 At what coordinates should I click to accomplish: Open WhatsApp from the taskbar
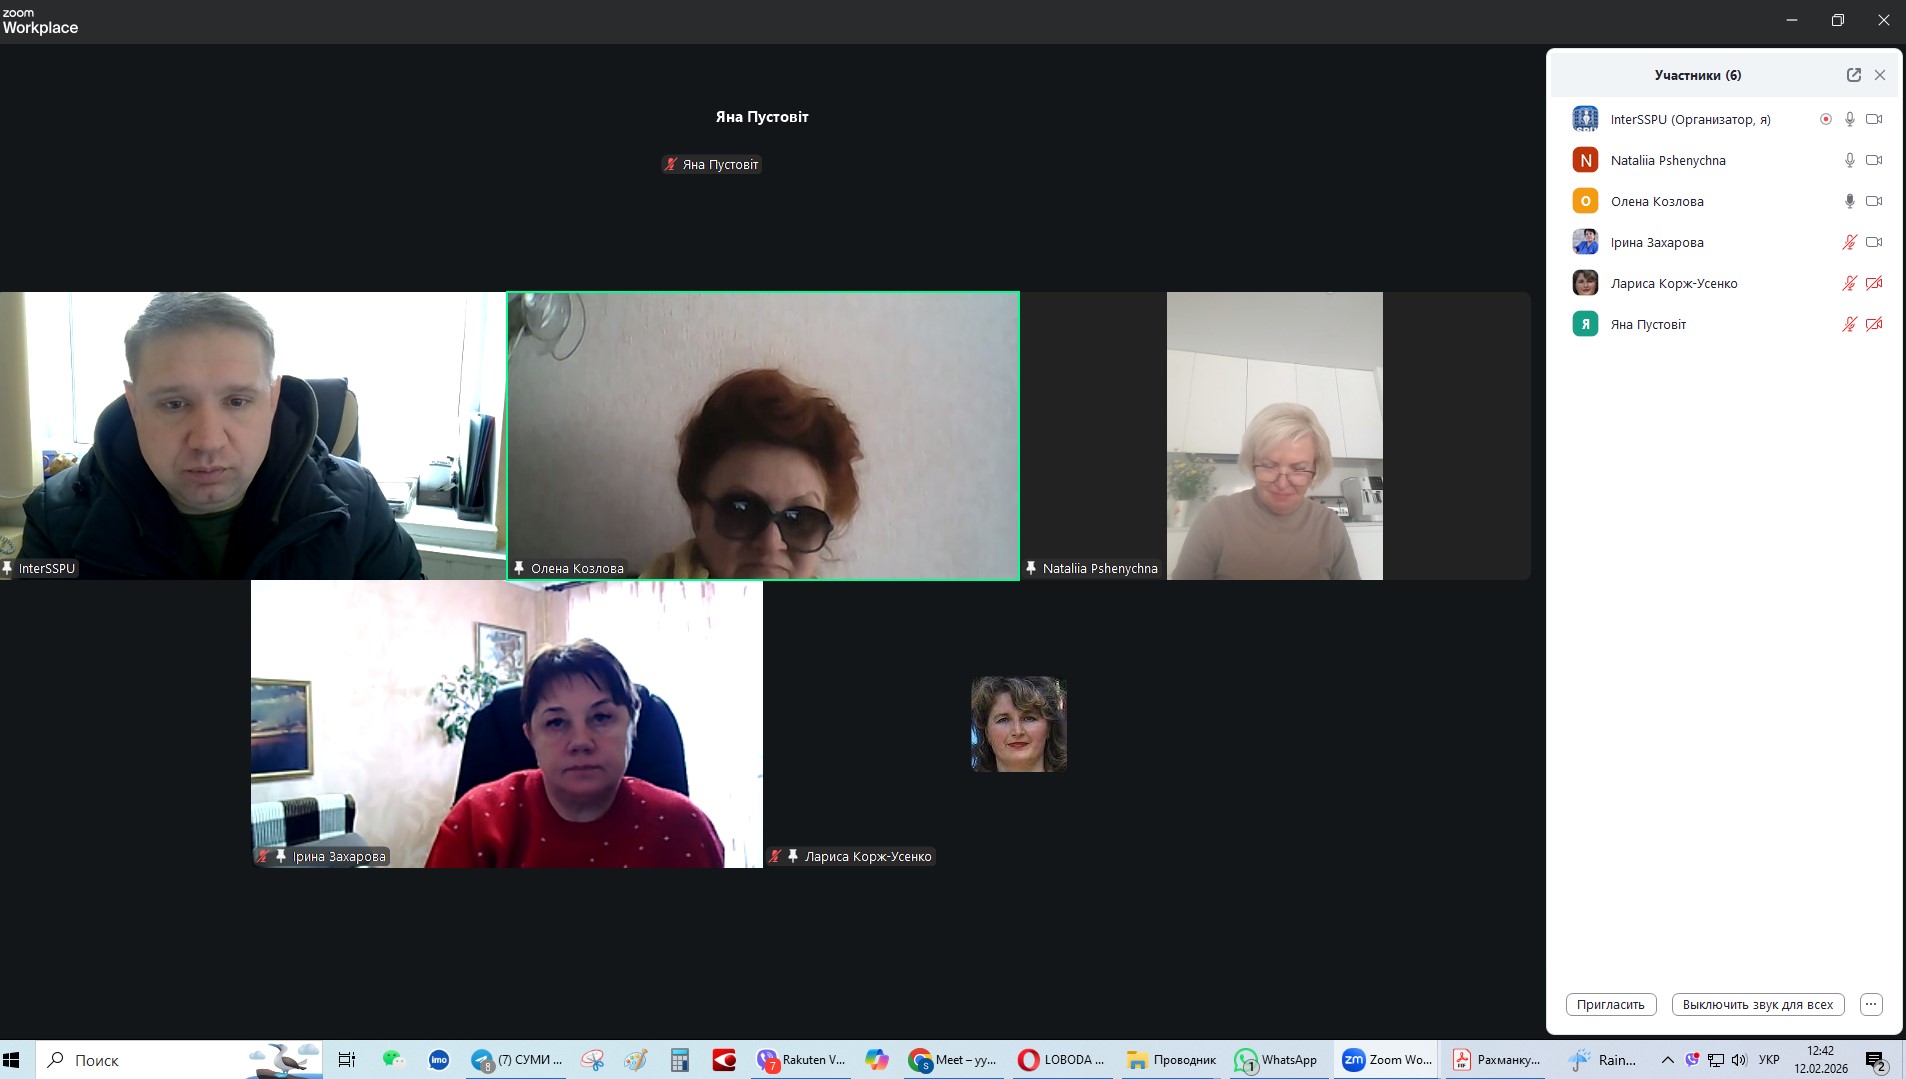coord(1276,1060)
